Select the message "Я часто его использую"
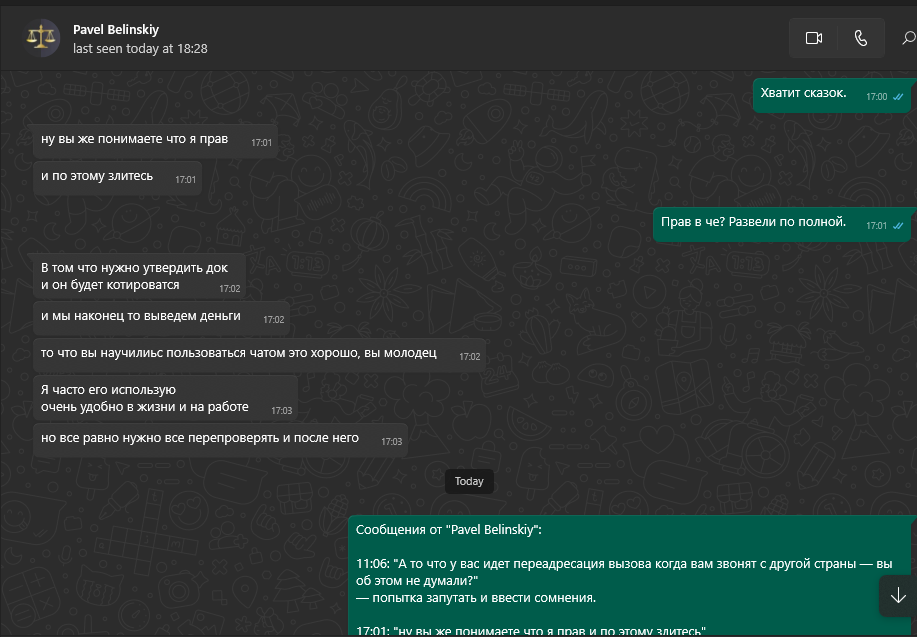The width and height of the screenshot is (917, 637). point(145,398)
